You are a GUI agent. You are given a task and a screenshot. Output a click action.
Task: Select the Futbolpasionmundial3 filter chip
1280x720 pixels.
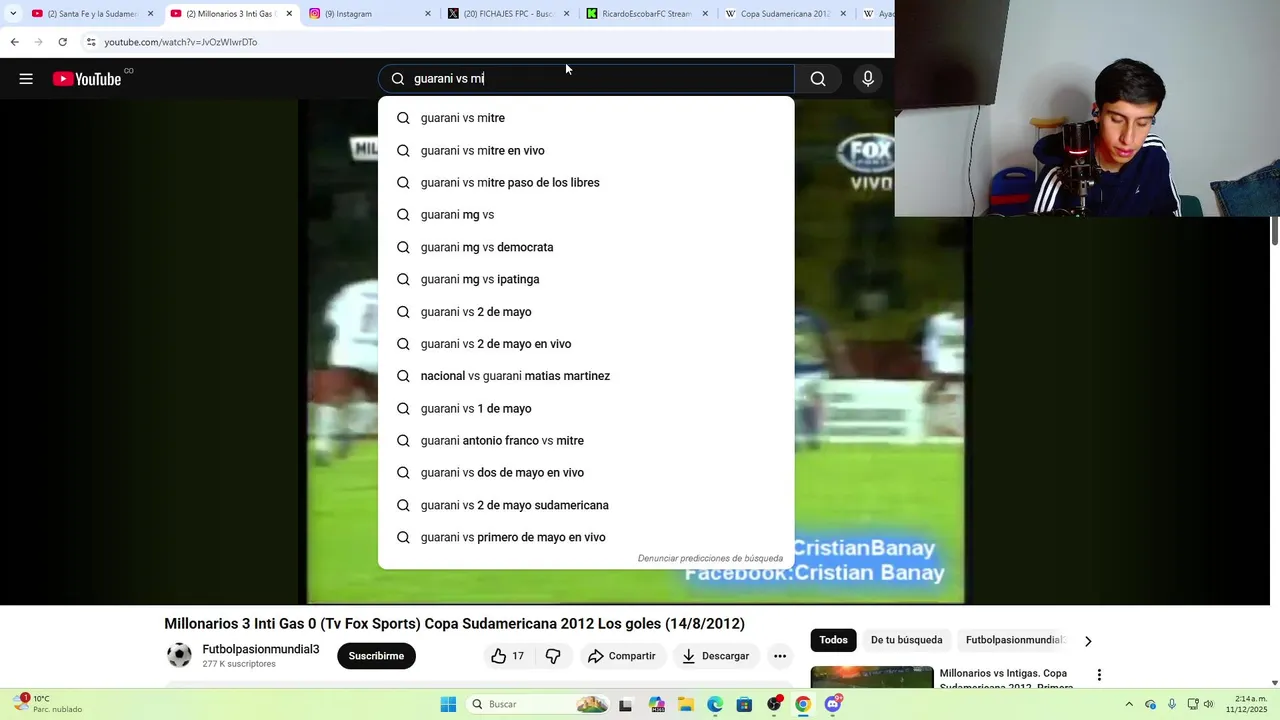(1015, 640)
